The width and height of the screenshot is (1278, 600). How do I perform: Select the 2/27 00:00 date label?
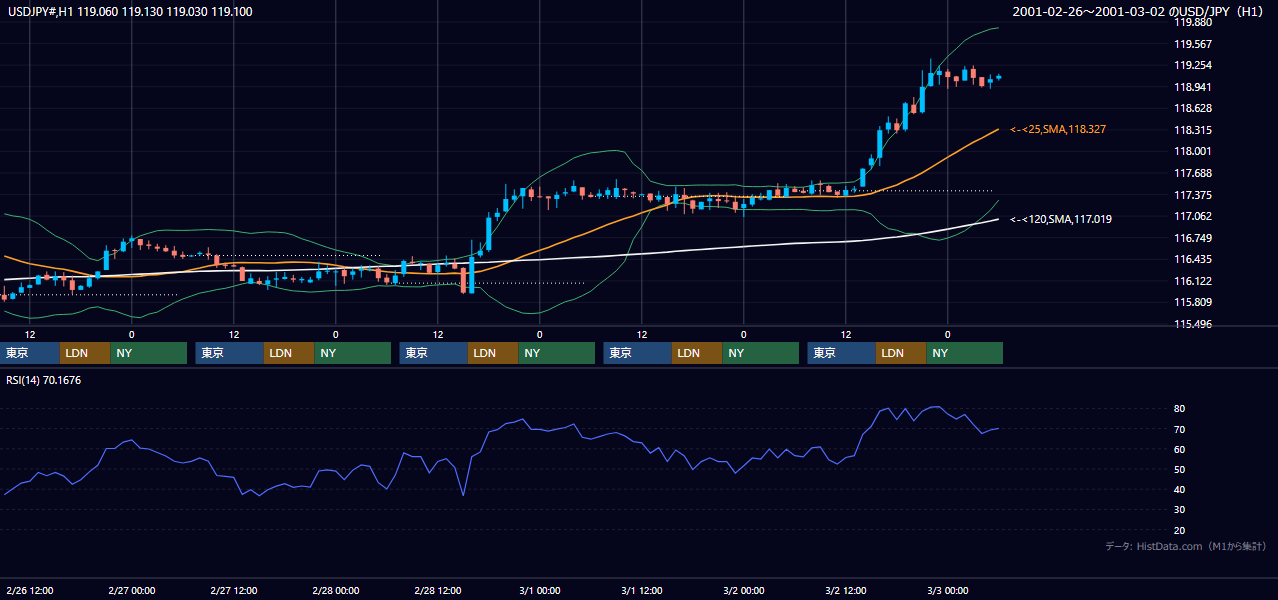[131, 591]
